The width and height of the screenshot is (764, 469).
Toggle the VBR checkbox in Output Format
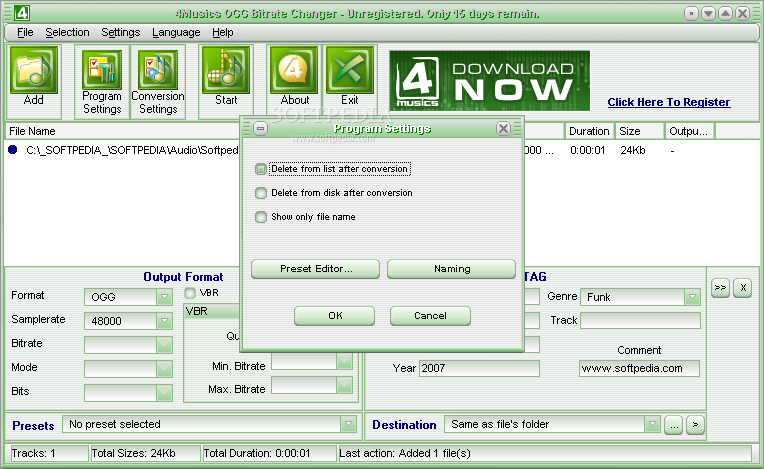(x=190, y=293)
